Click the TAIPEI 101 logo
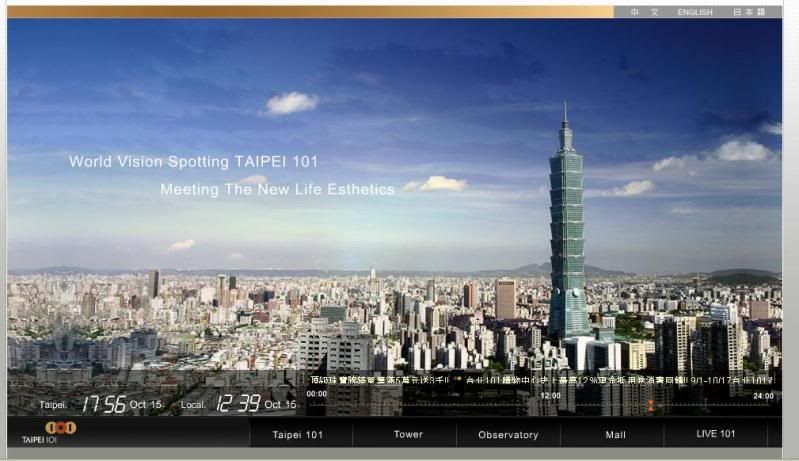Viewport: 799px width, 461px height. (x=48, y=432)
